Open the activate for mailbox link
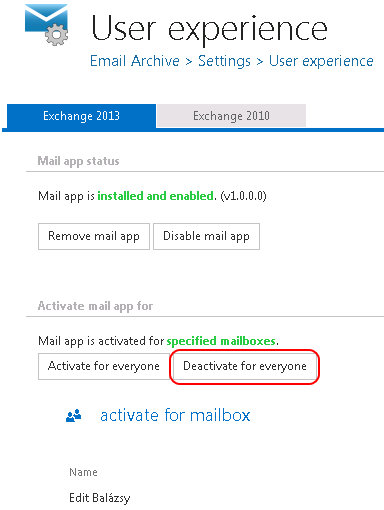Image resolution: width=384 pixels, height=510 pixels. click(x=175, y=415)
